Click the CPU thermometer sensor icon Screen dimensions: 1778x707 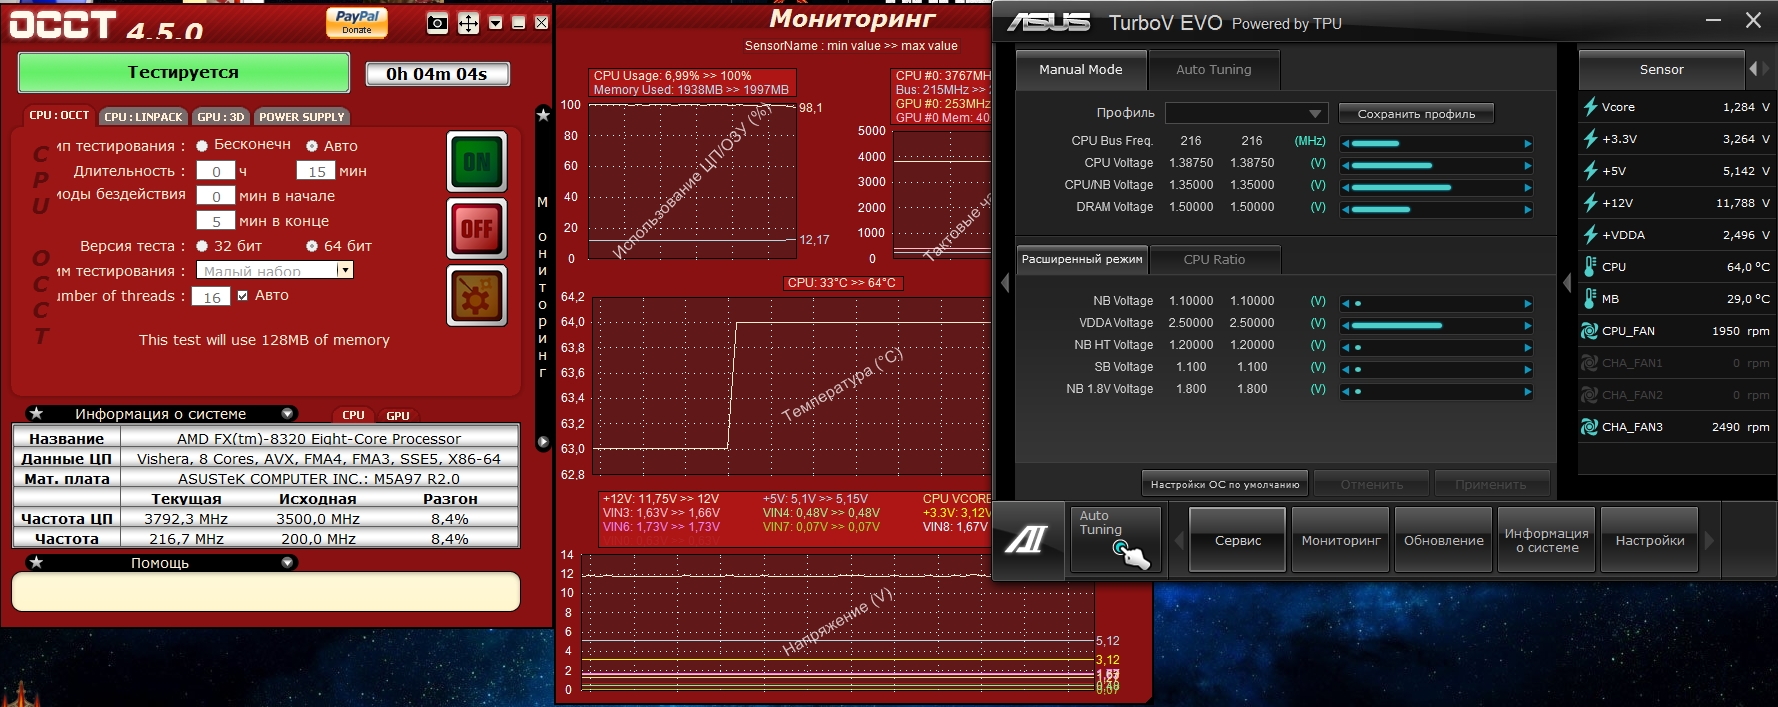[1590, 267]
